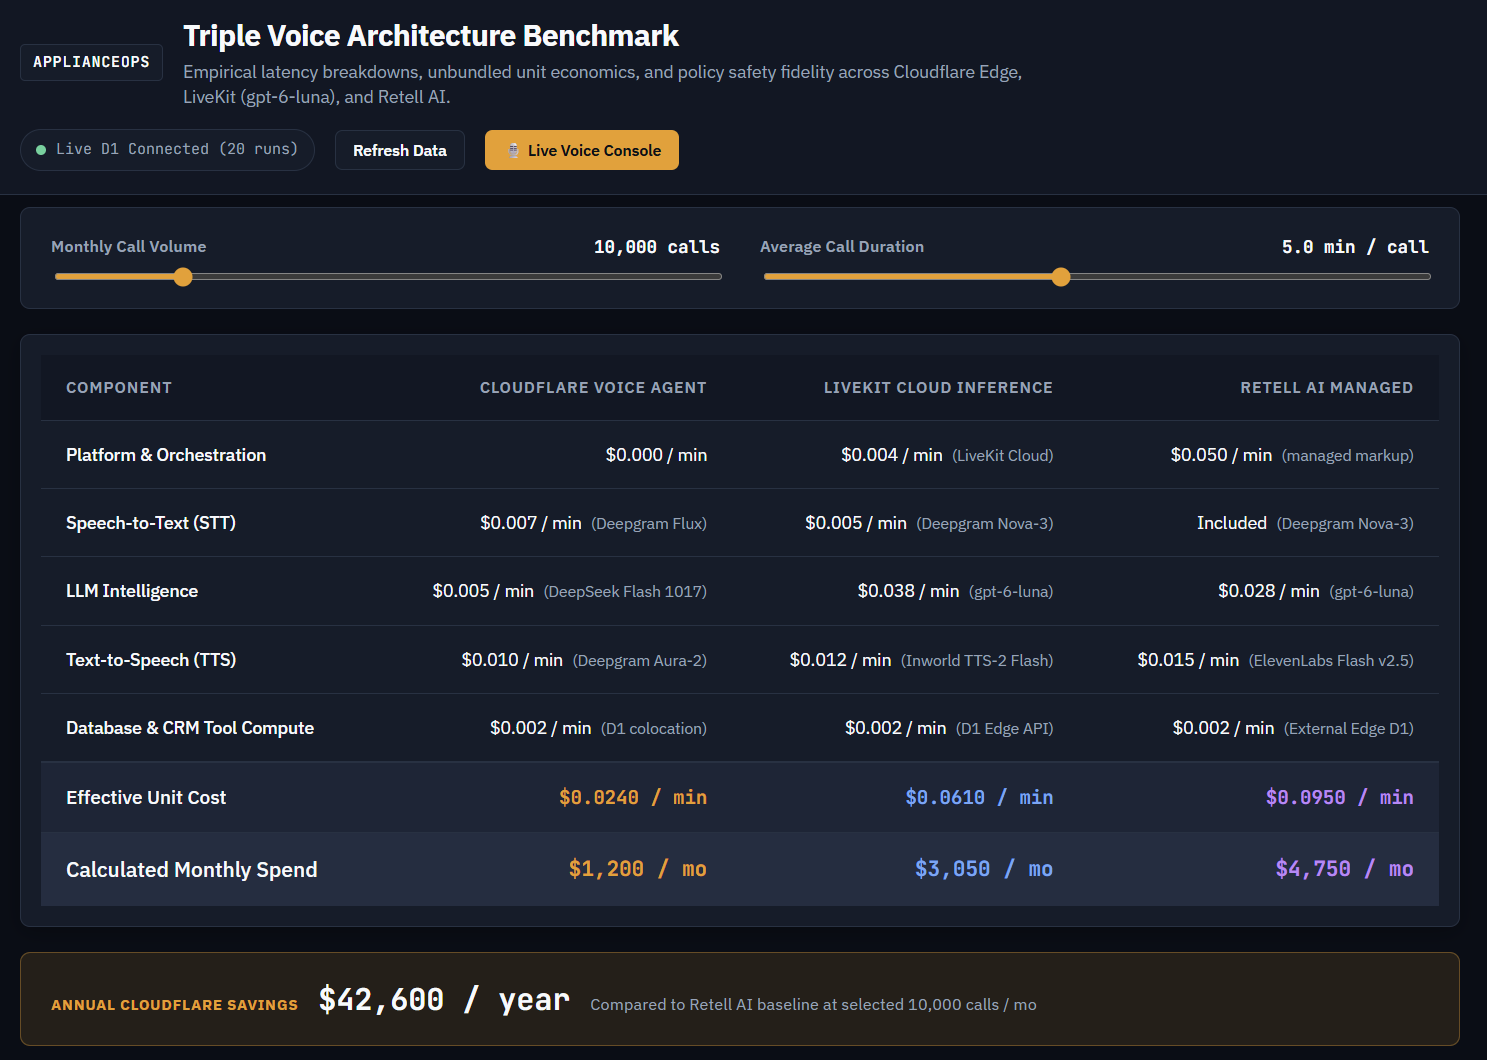Click the '$0.005 / min' LiveKit Deepgram Nova-3 cell
This screenshot has width=1487, height=1060.
tap(929, 523)
